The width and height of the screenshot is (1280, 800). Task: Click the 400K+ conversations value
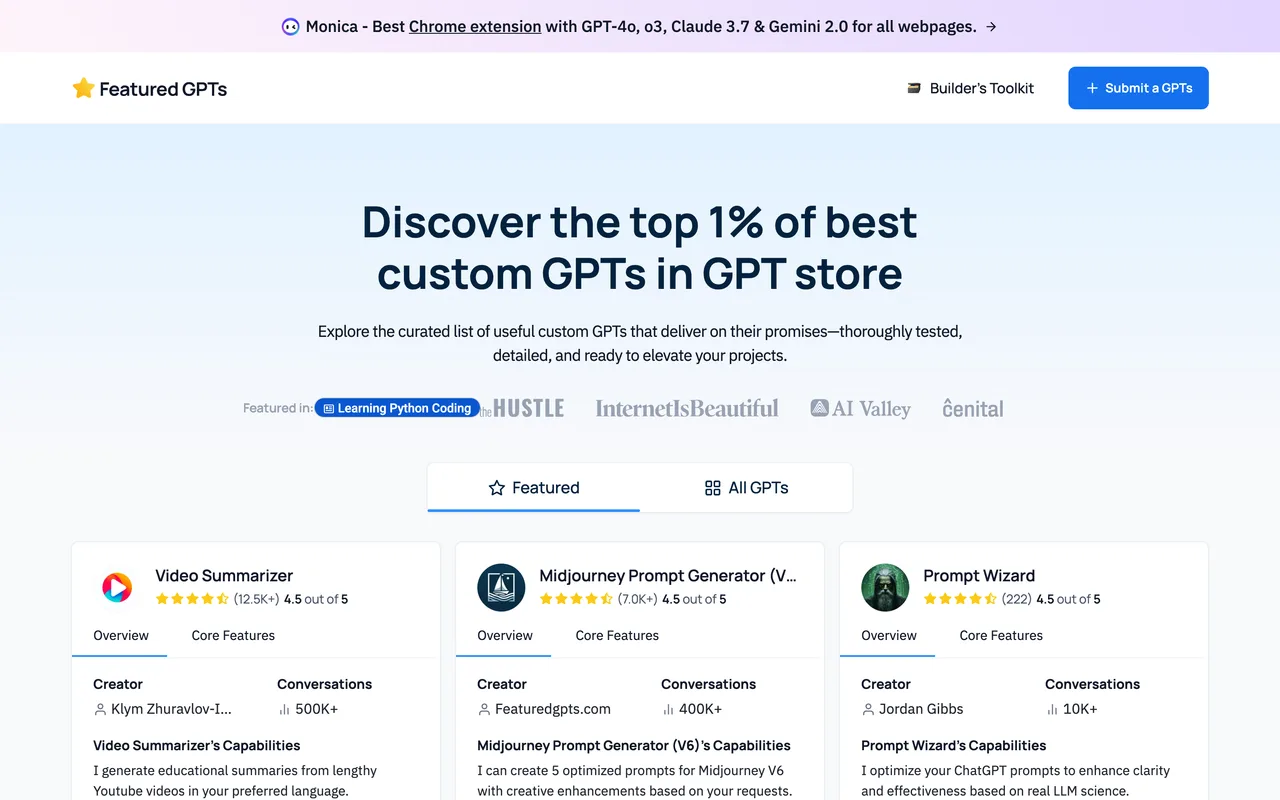pos(700,709)
